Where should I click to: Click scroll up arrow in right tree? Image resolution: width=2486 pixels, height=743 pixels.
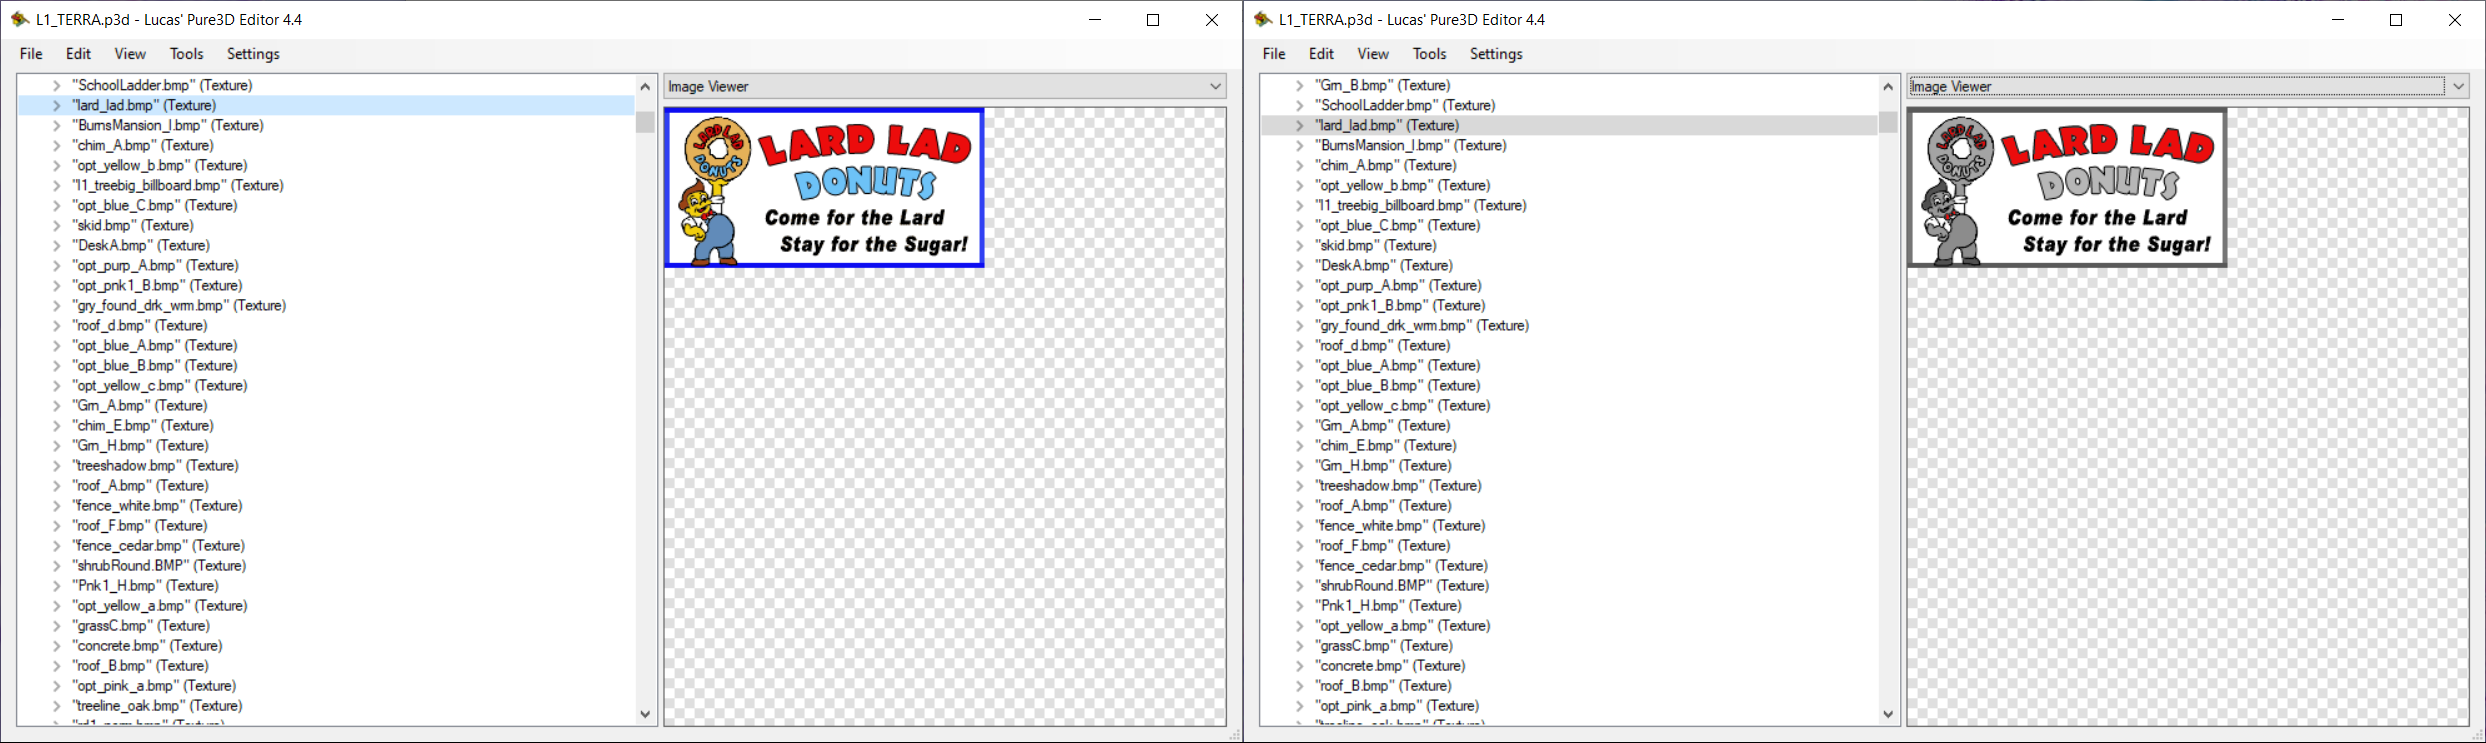[1888, 86]
